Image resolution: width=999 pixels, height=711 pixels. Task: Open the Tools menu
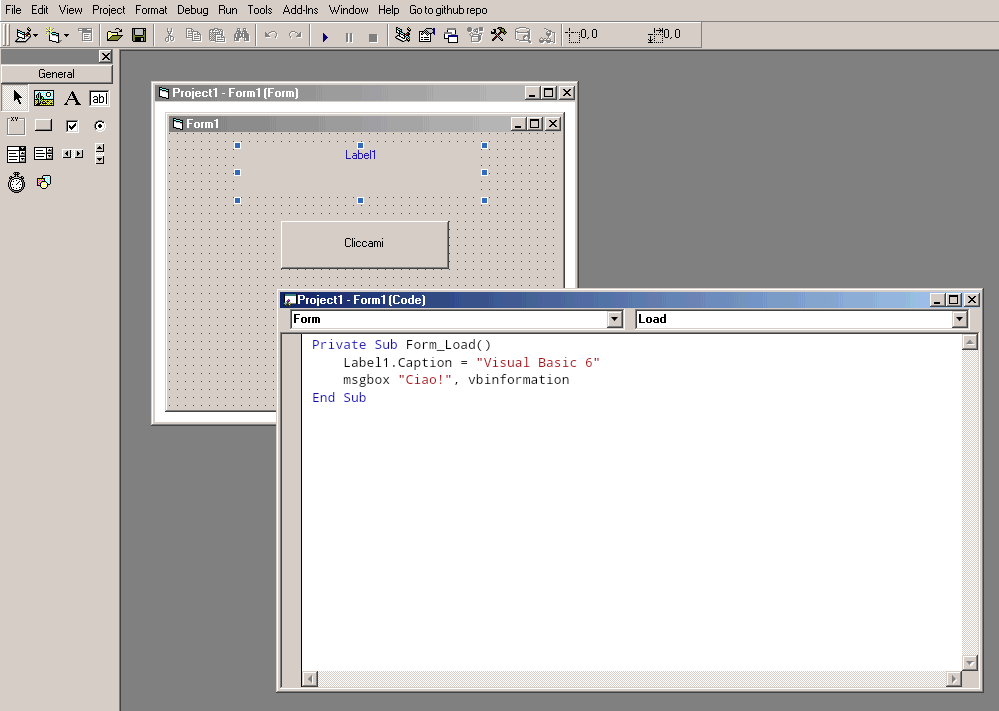260,10
